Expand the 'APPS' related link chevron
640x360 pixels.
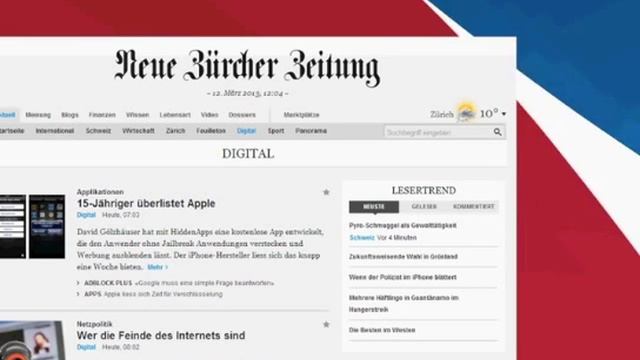click(78, 294)
